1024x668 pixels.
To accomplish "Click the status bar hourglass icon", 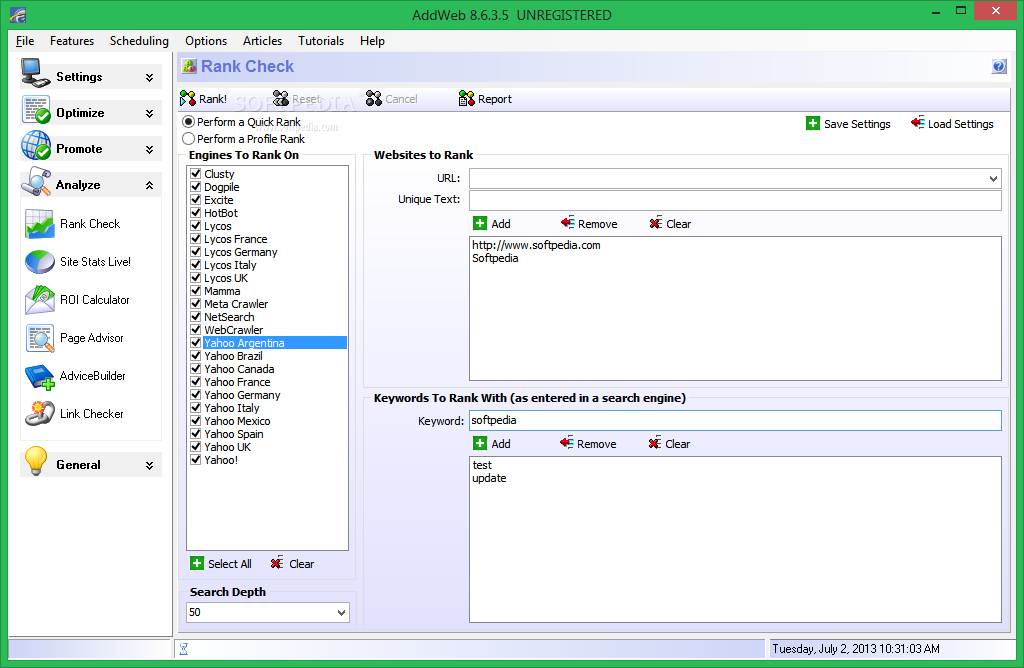I will coord(184,649).
